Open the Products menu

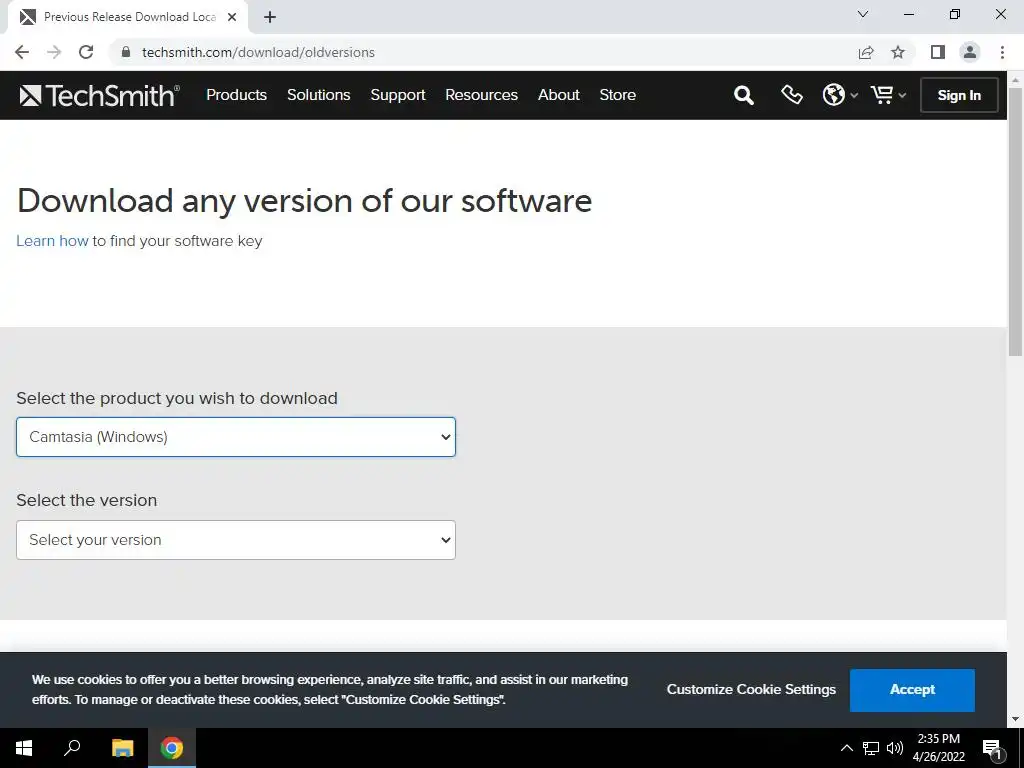[x=236, y=95]
